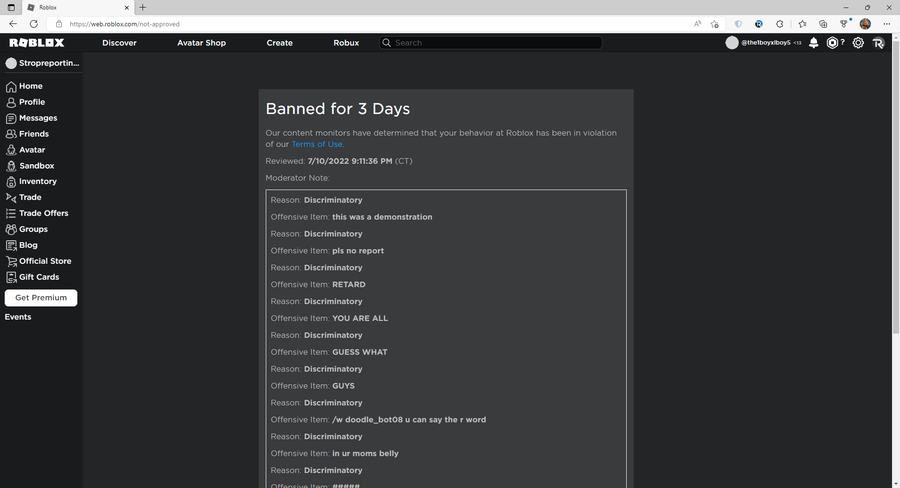
Task: Open Groups in the sidebar
Action: pyautogui.click(x=27, y=229)
